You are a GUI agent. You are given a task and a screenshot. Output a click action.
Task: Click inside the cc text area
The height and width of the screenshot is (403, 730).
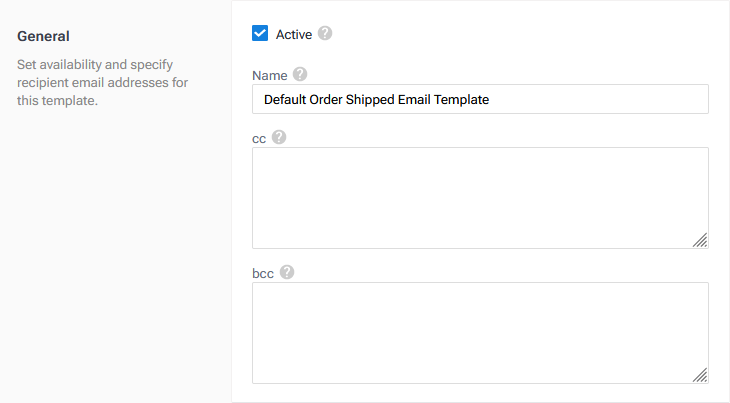pyautogui.click(x=480, y=197)
